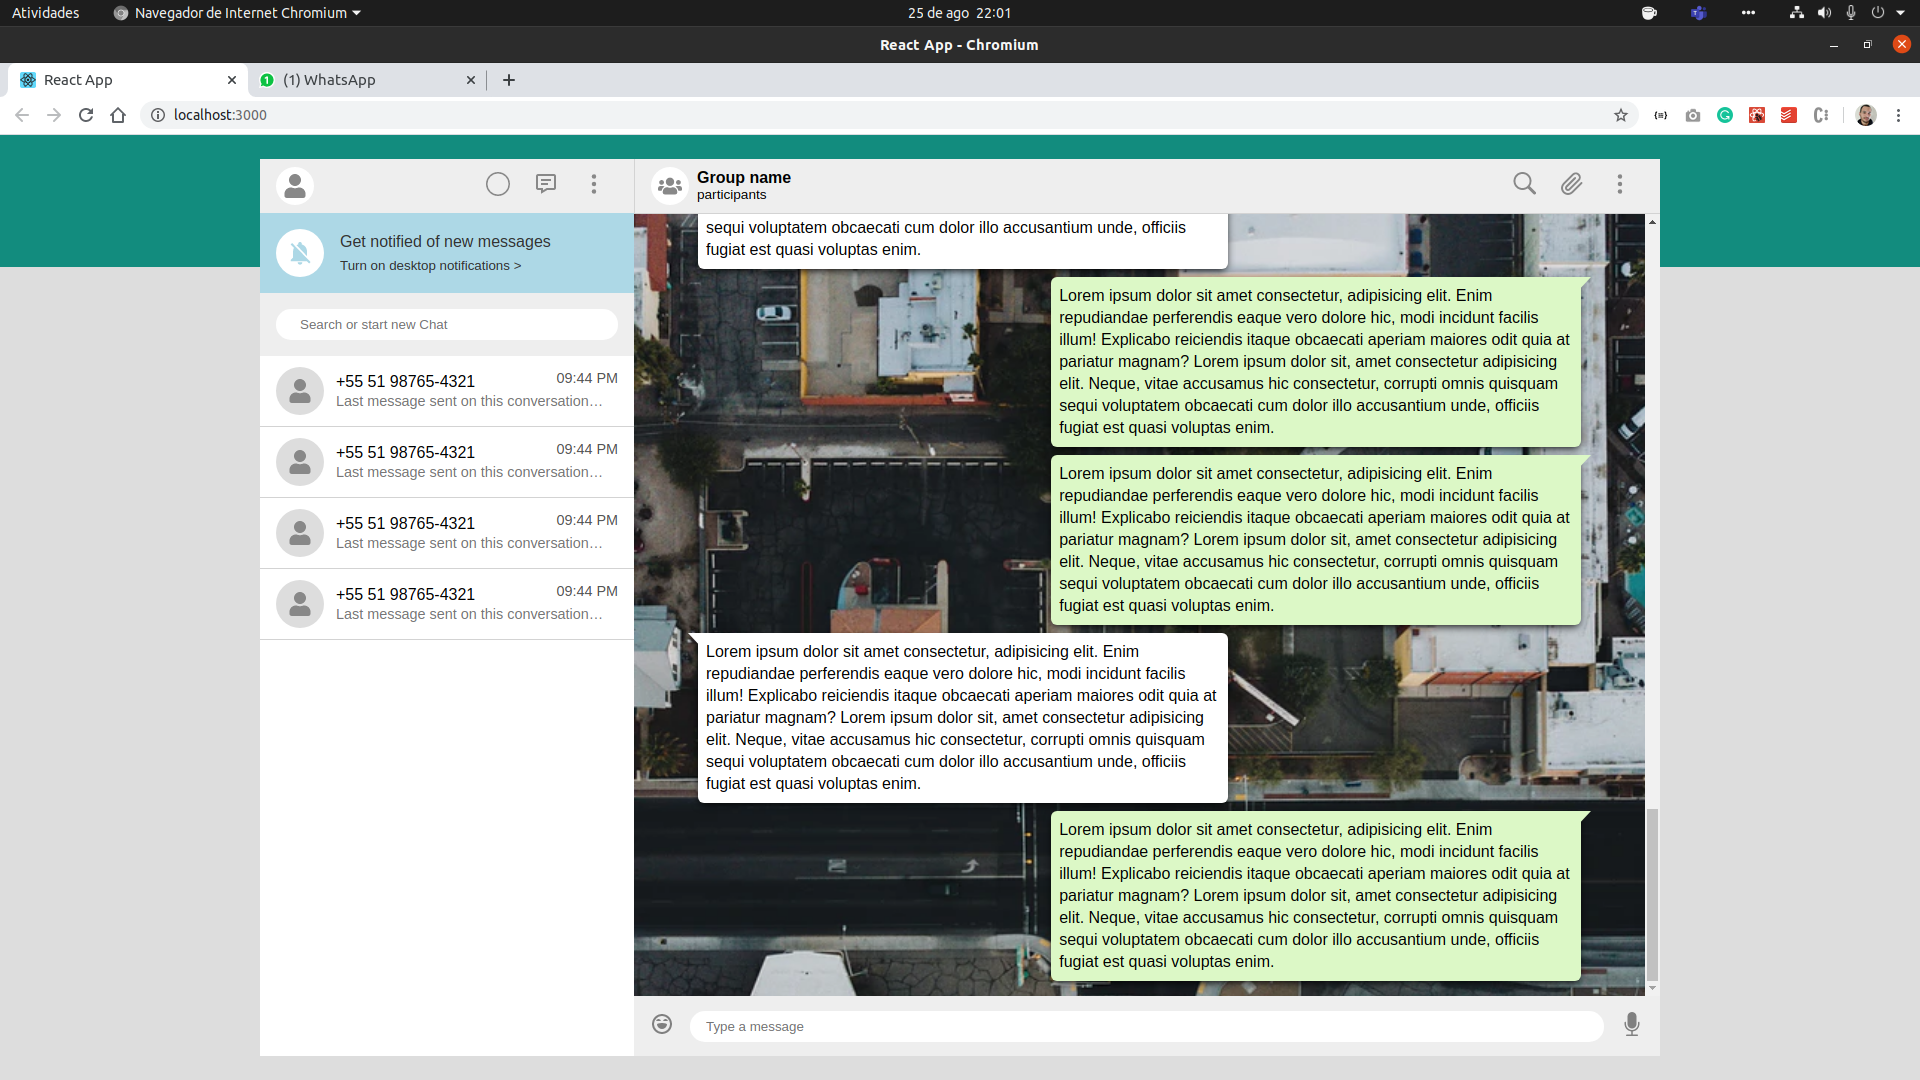The height and width of the screenshot is (1080, 1920).
Task: Attach a file with the paperclip icon
Action: (1571, 184)
